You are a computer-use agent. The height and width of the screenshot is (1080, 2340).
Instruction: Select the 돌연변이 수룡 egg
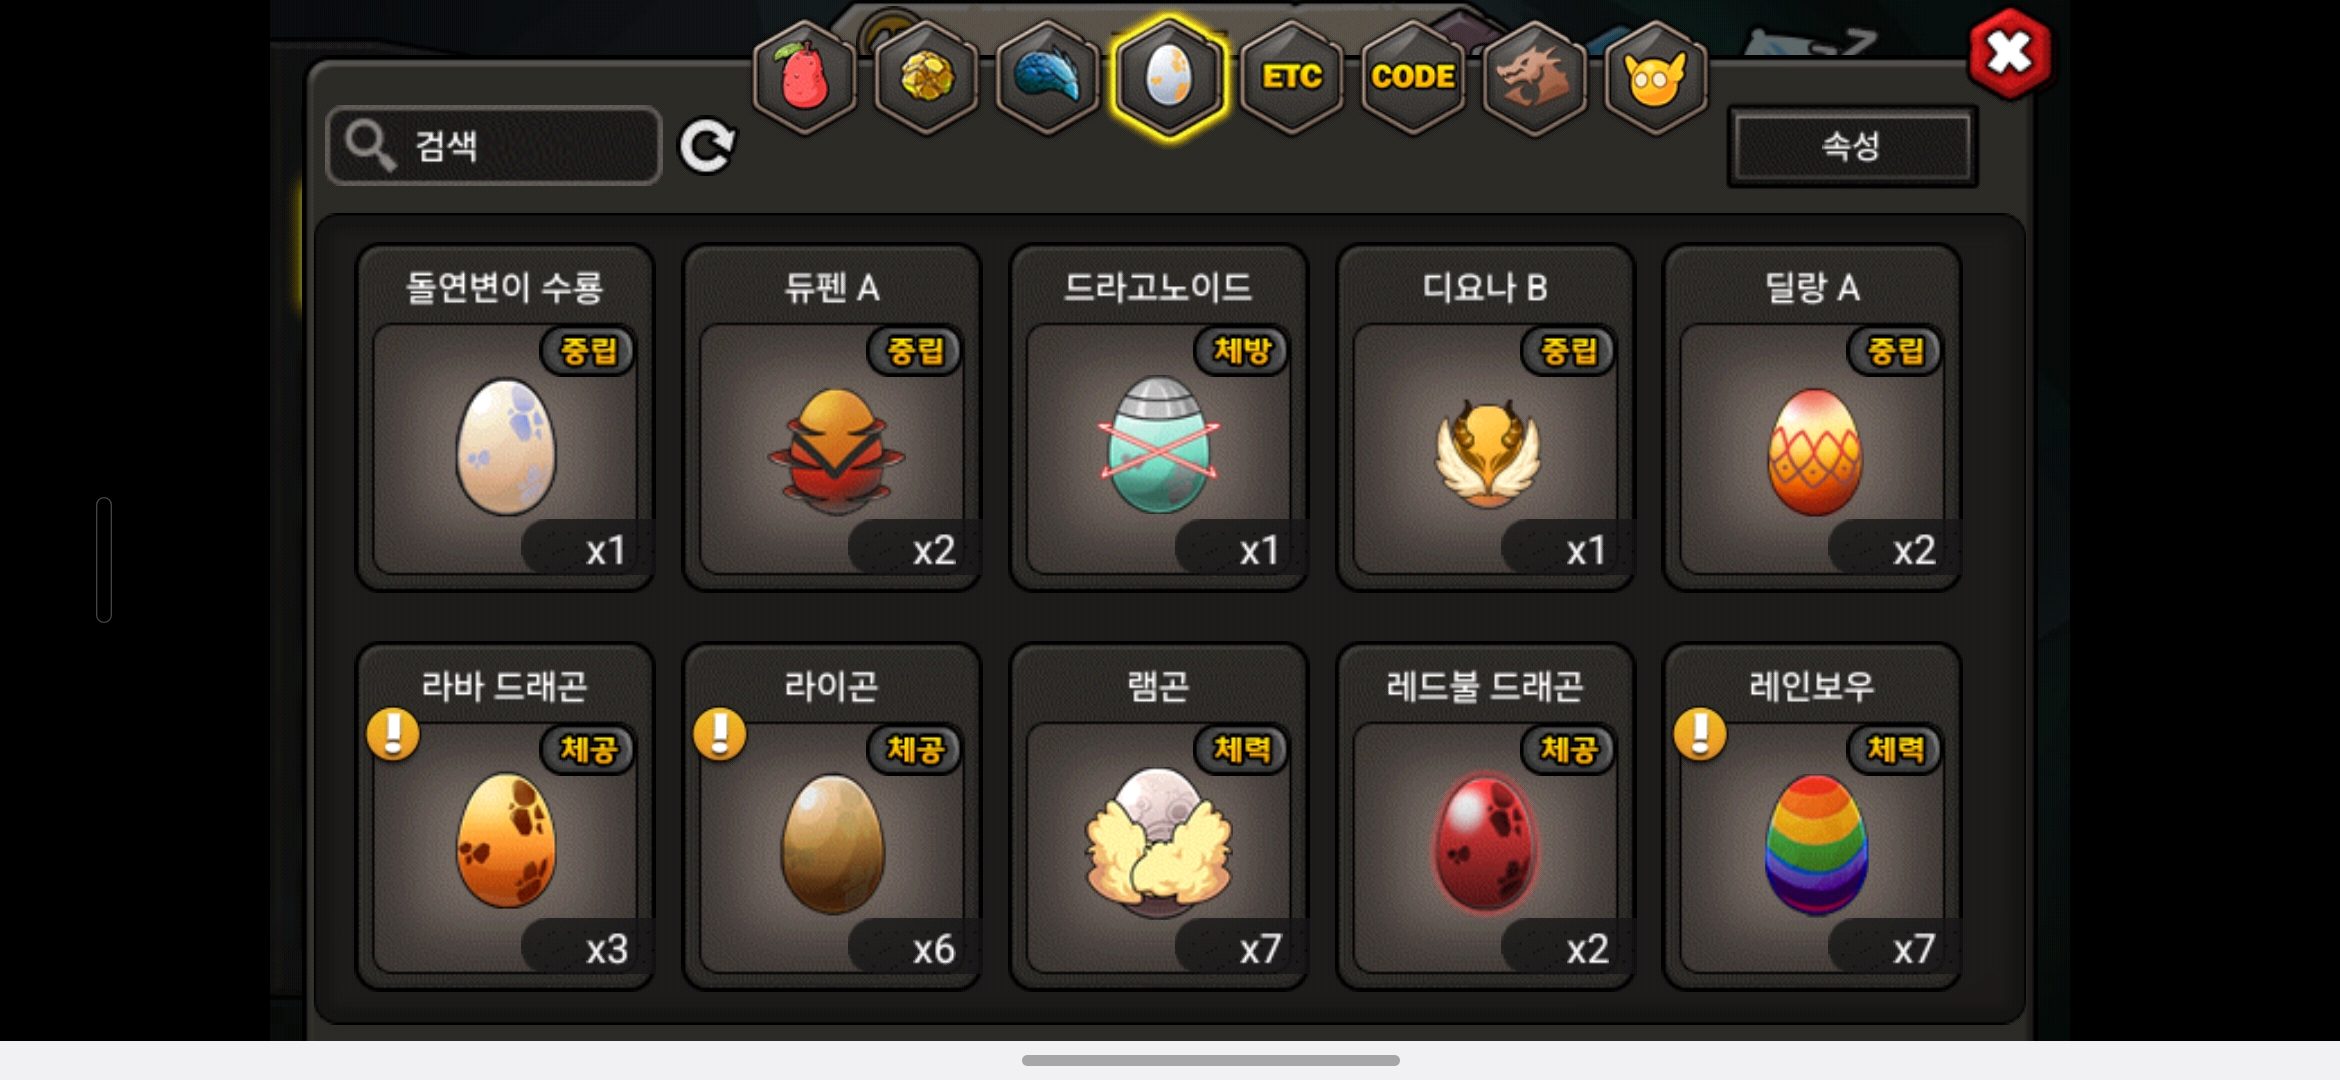(505, 418)
